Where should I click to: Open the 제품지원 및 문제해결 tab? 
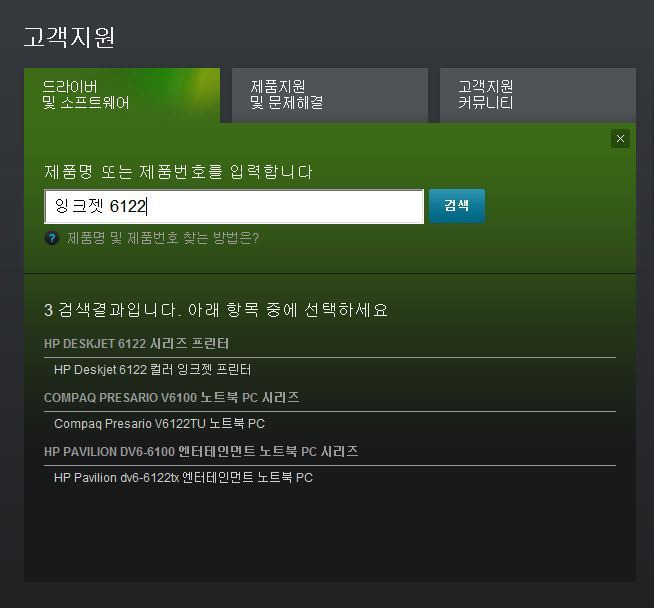click(330, 95)
